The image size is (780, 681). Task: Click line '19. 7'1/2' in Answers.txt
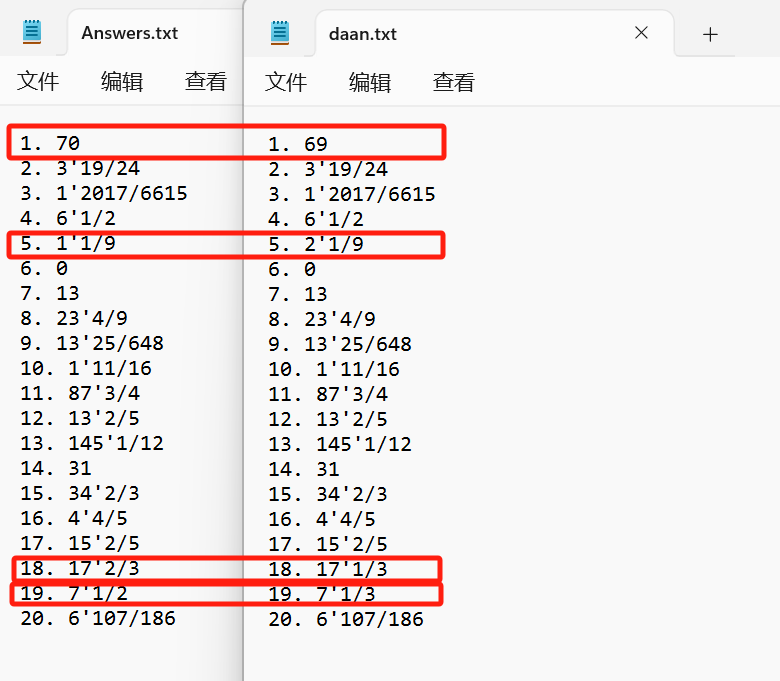[74, 593]
